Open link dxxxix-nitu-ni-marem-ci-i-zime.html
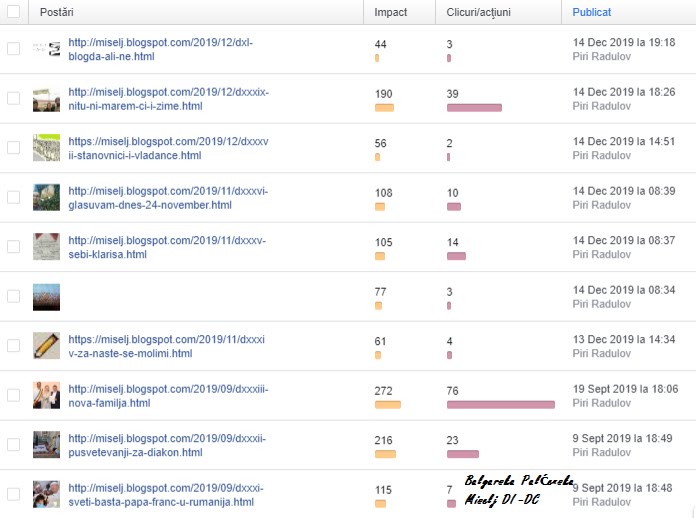The image size is (696, 518). point(168,99)
